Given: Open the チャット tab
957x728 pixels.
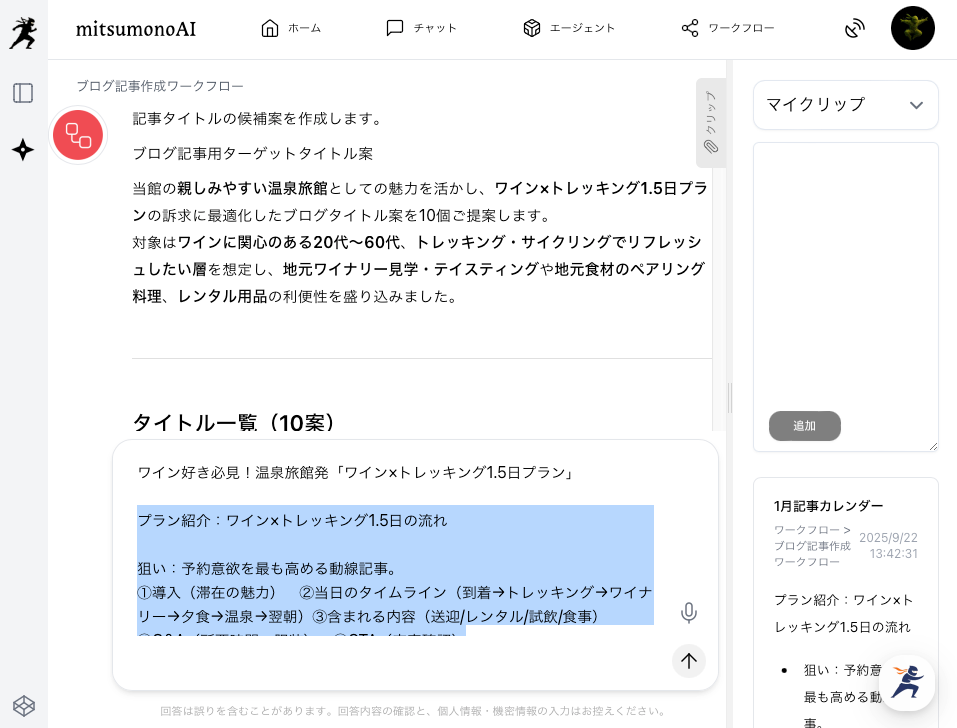Looking at the screenshot, I should [421, 28].
